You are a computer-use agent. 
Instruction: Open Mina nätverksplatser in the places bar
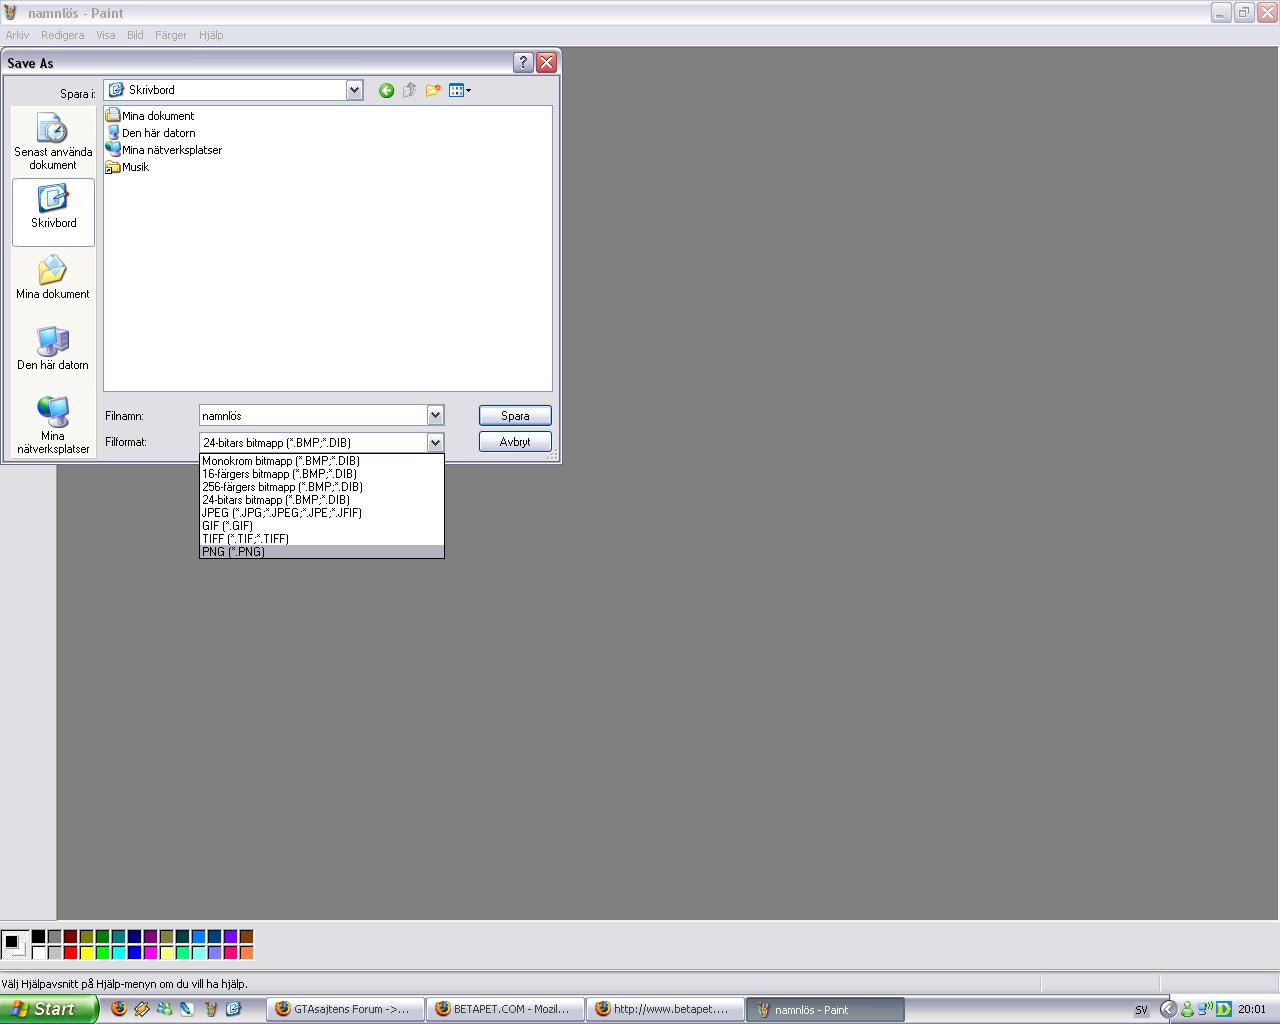tap(53, 425)
